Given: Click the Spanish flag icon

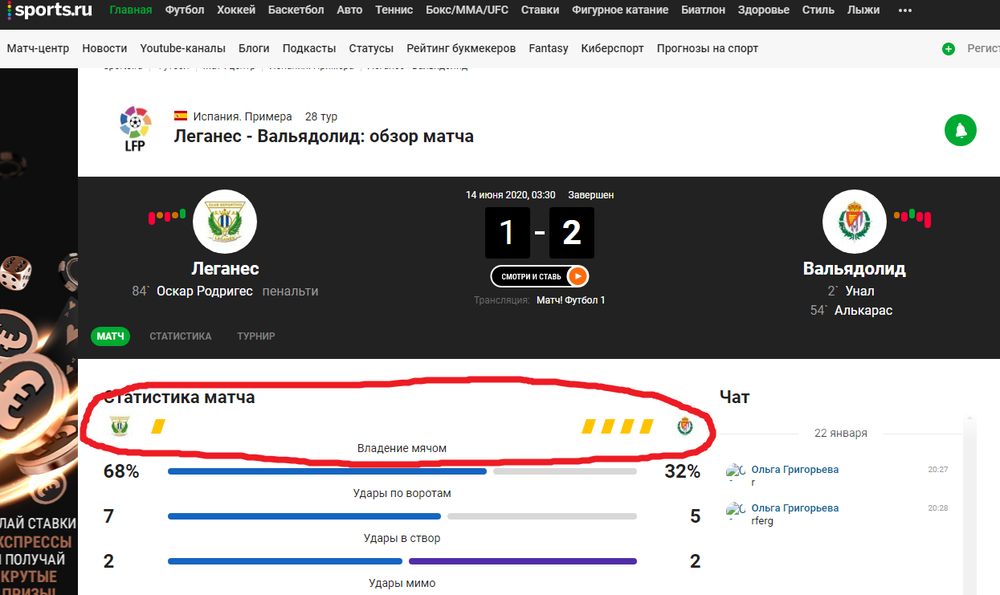Looking at the screenshot, I should click(x=180, y=116).
